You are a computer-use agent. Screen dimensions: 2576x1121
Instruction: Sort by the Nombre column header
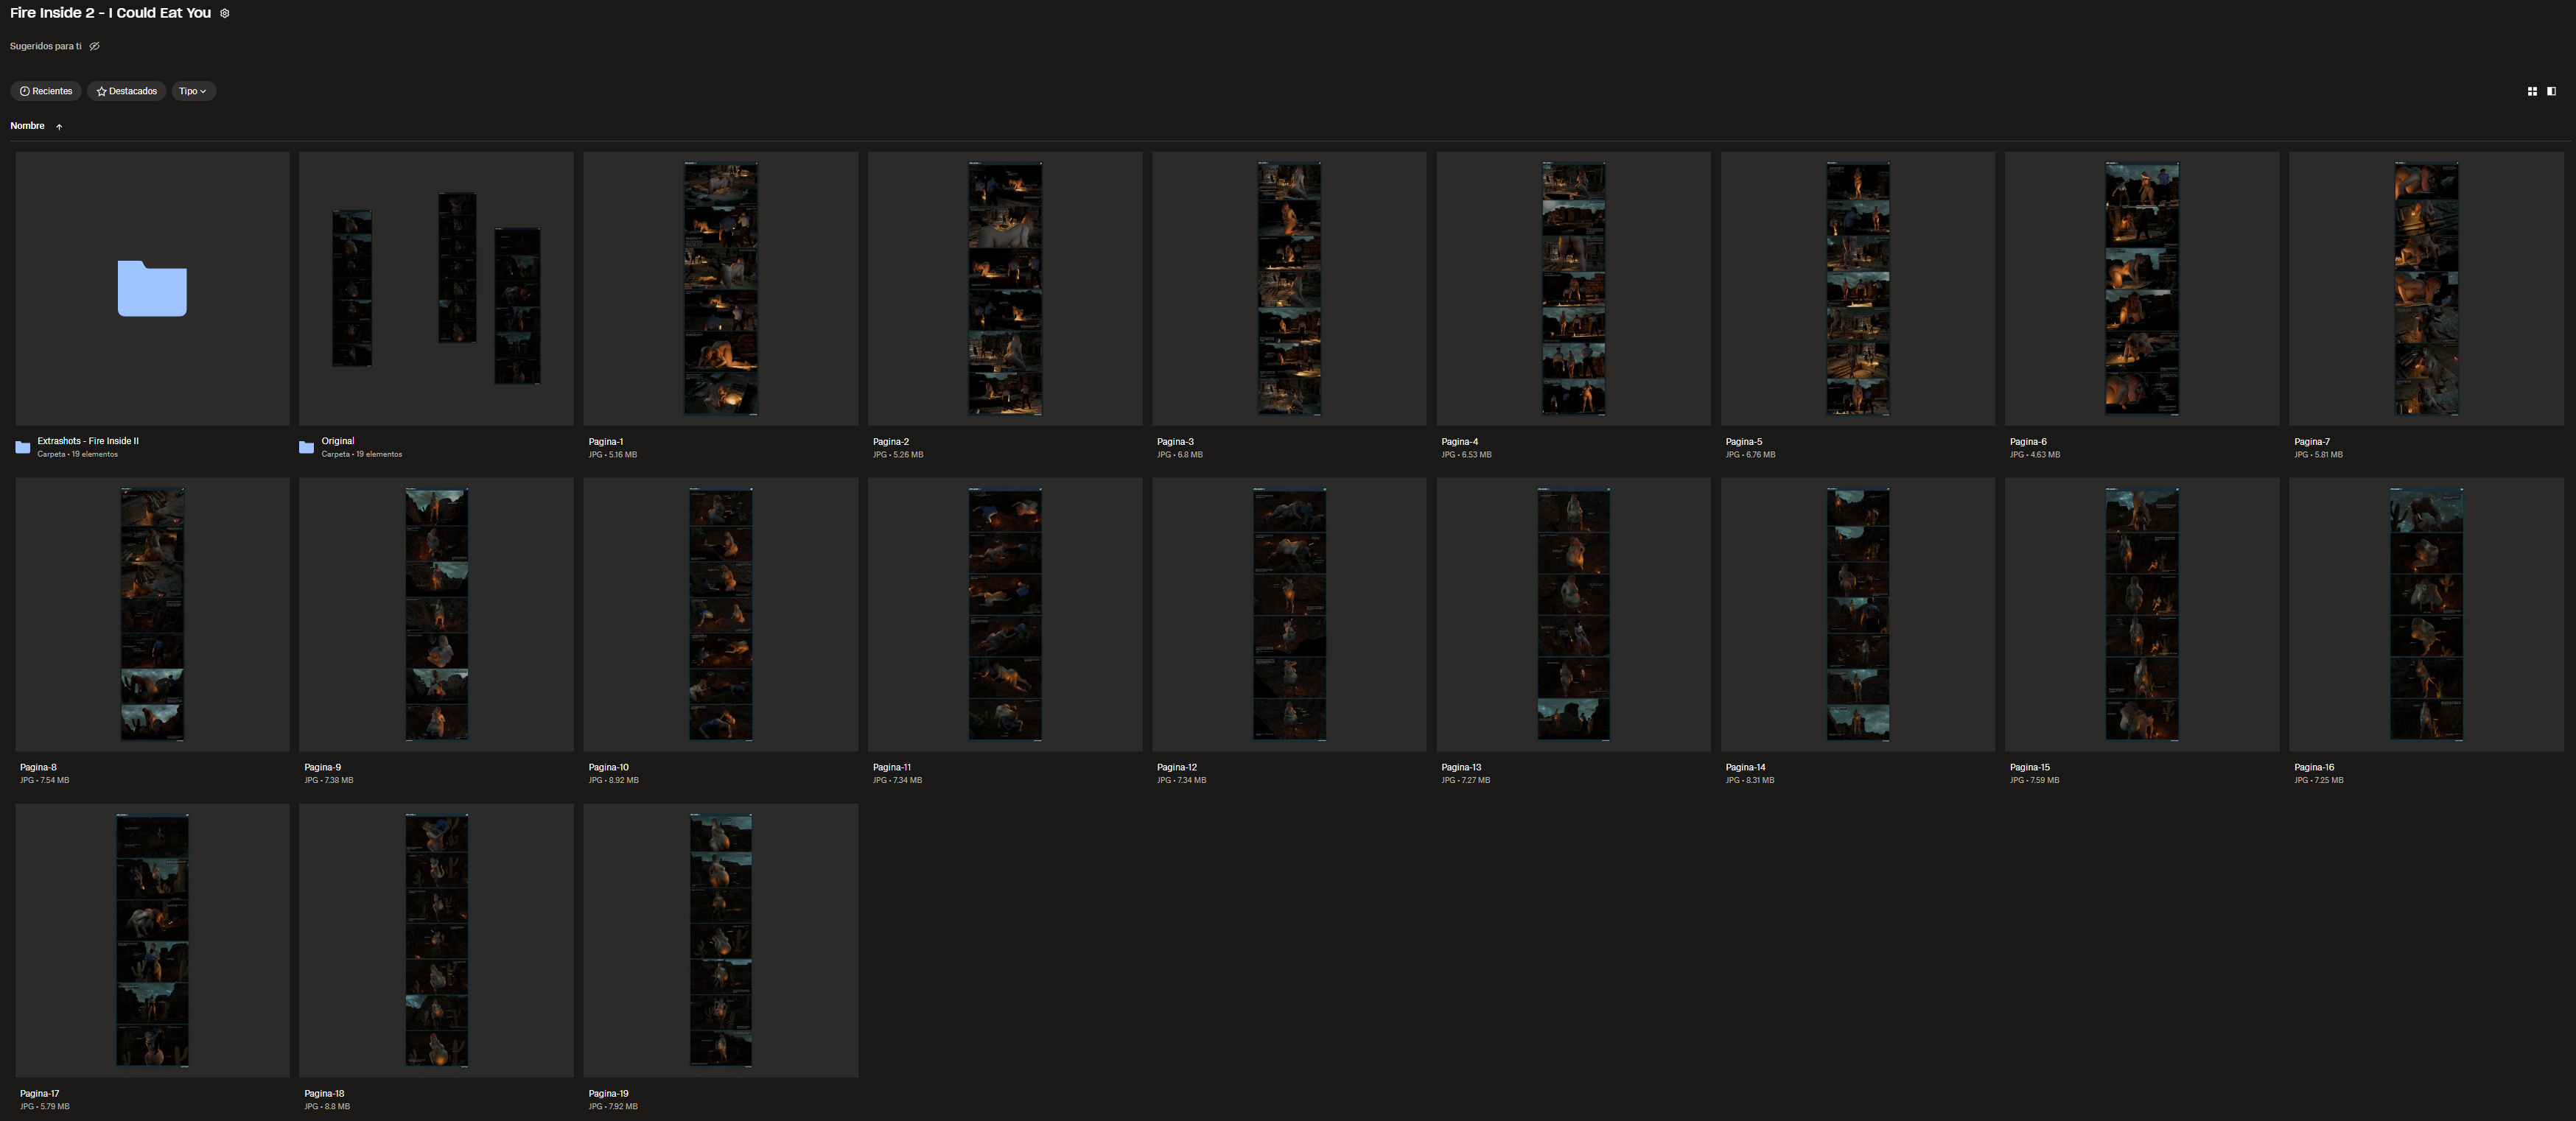point(28,126)
